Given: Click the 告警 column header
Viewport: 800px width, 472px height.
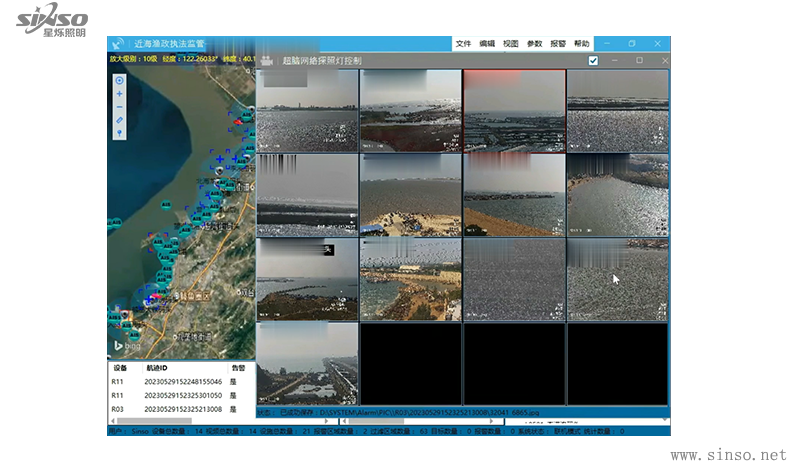Looking at the screenshot, I should (x=238, y=368).
